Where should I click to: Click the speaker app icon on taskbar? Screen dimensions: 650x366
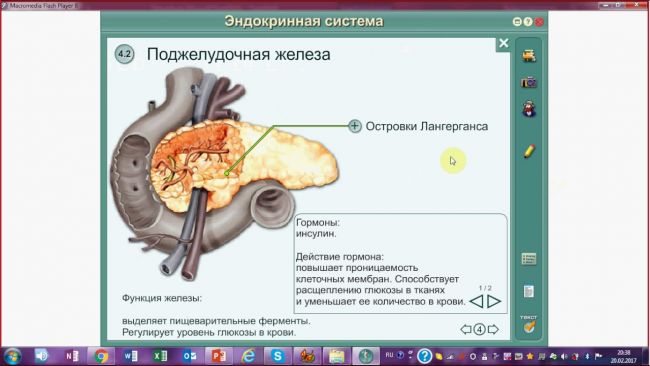click(42, 356)
